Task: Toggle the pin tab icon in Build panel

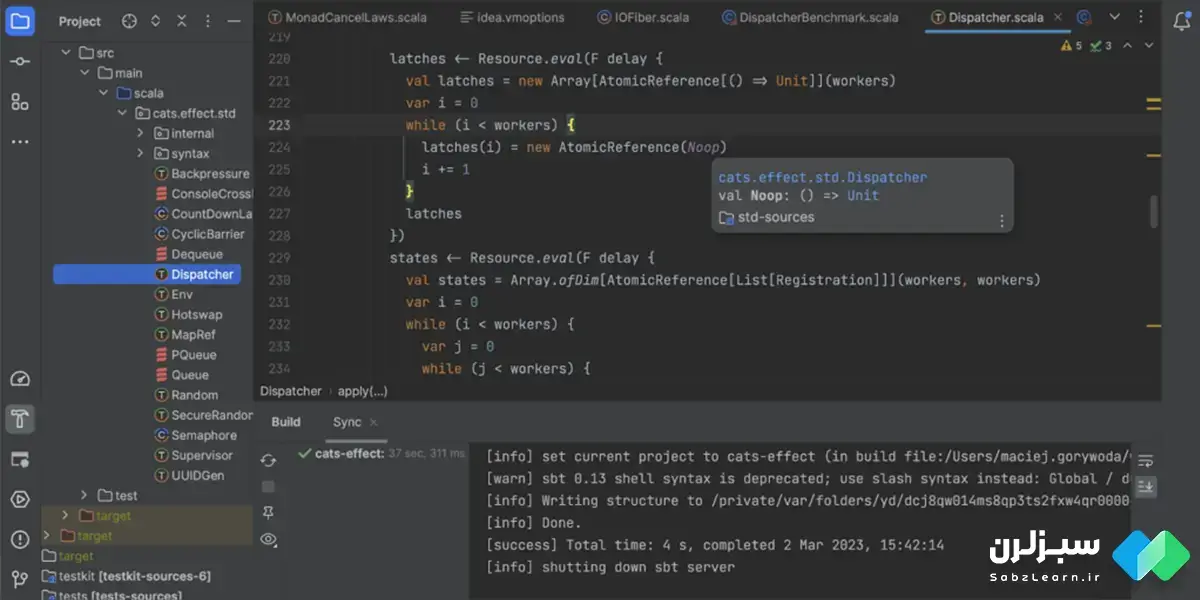Action: coord(268,513)
